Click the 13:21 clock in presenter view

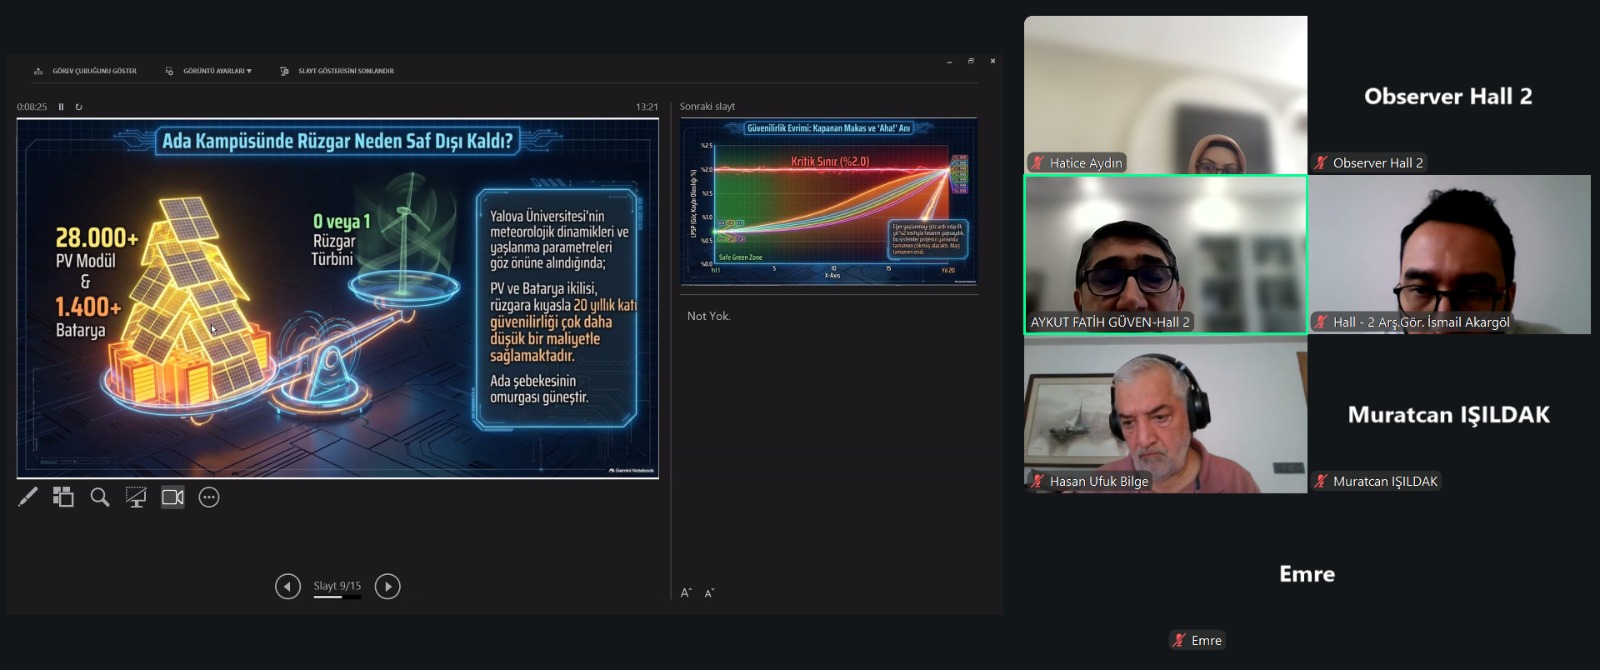click(x=647, y=107)
